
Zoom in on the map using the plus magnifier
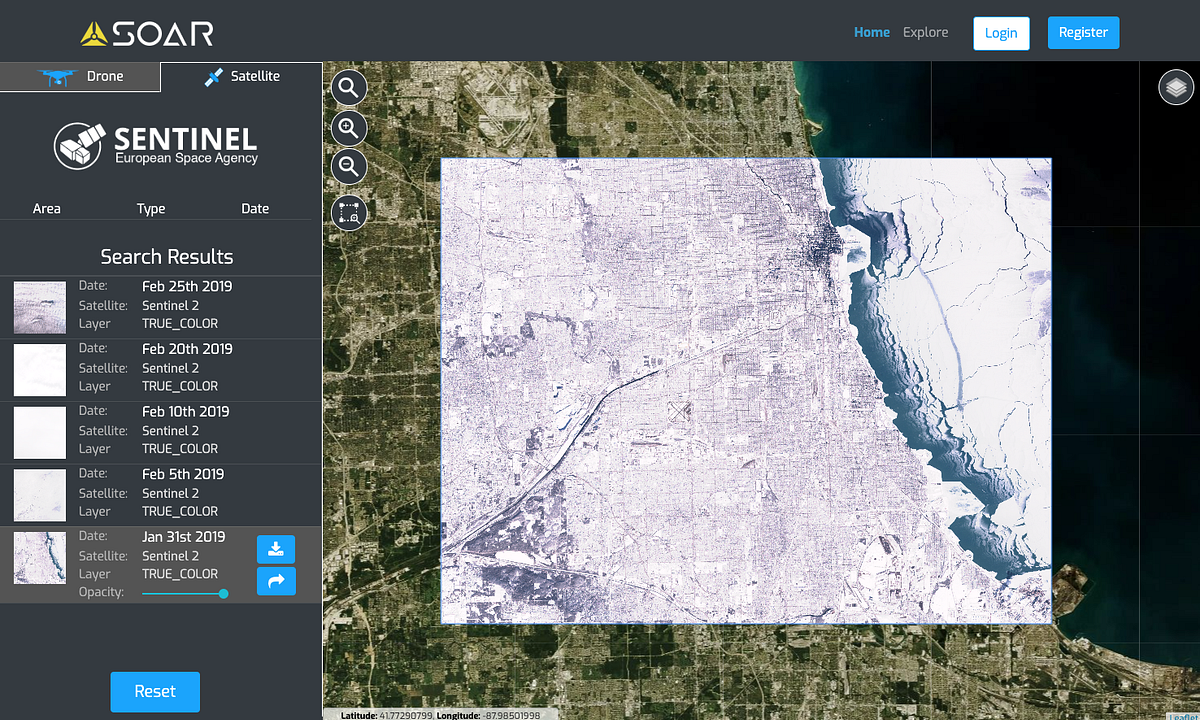click(348, 127)
